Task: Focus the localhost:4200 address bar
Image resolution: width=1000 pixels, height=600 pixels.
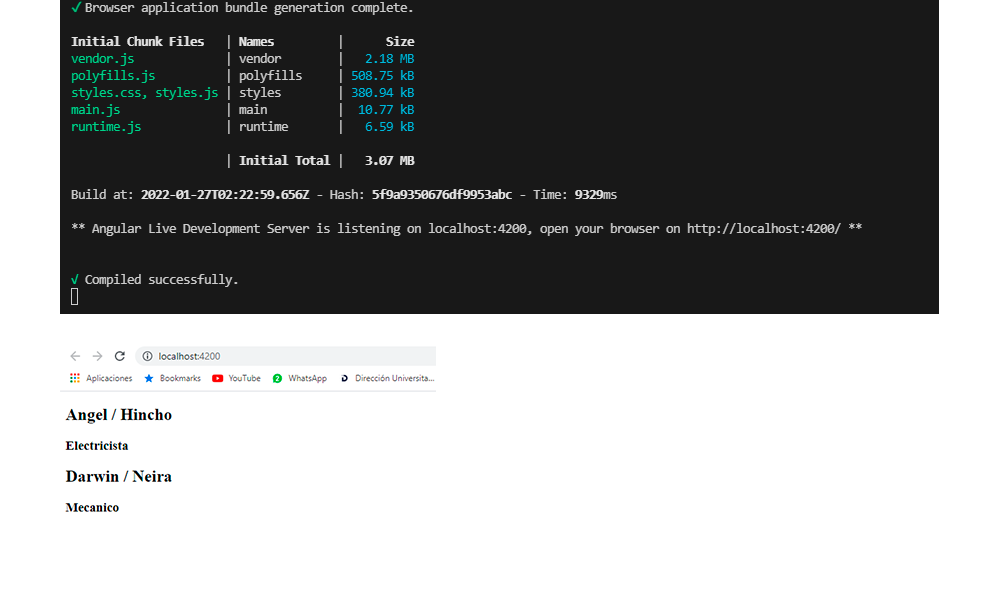Action: 286,356
